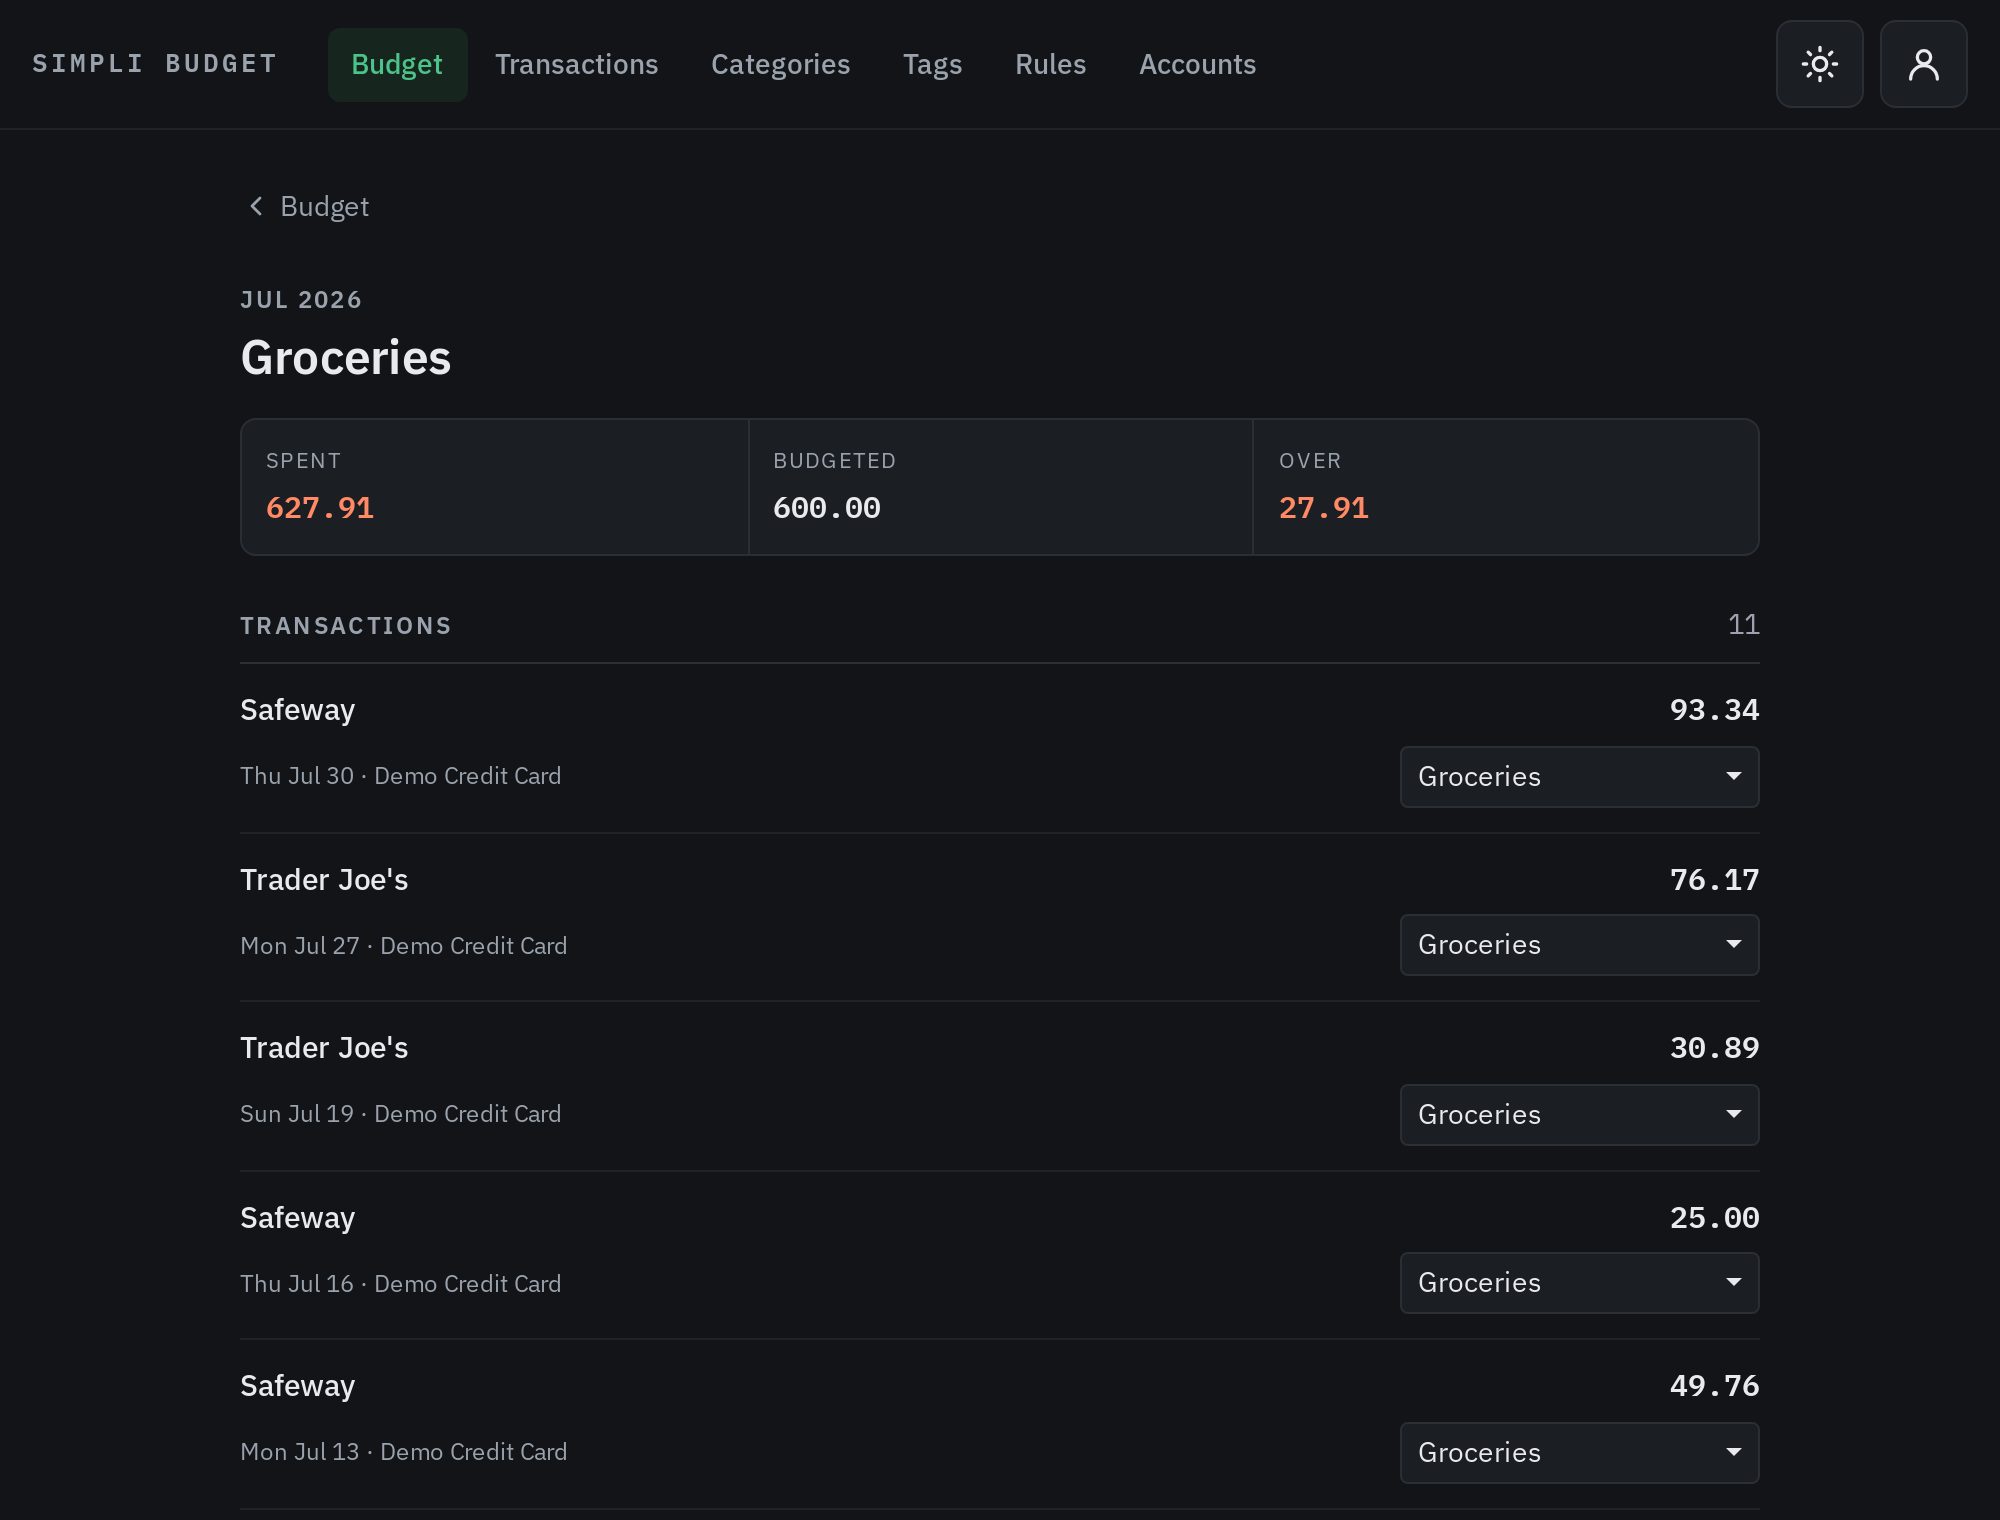
Task: Select the Safeway Thu Jul 30 transaction name
Action: 297,710
